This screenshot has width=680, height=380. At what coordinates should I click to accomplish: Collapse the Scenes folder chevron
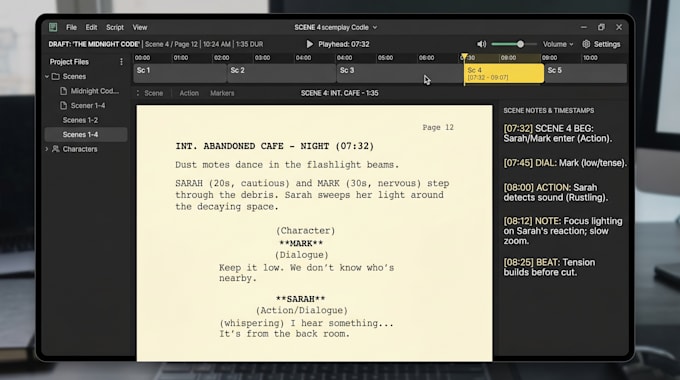pos(47,76)
